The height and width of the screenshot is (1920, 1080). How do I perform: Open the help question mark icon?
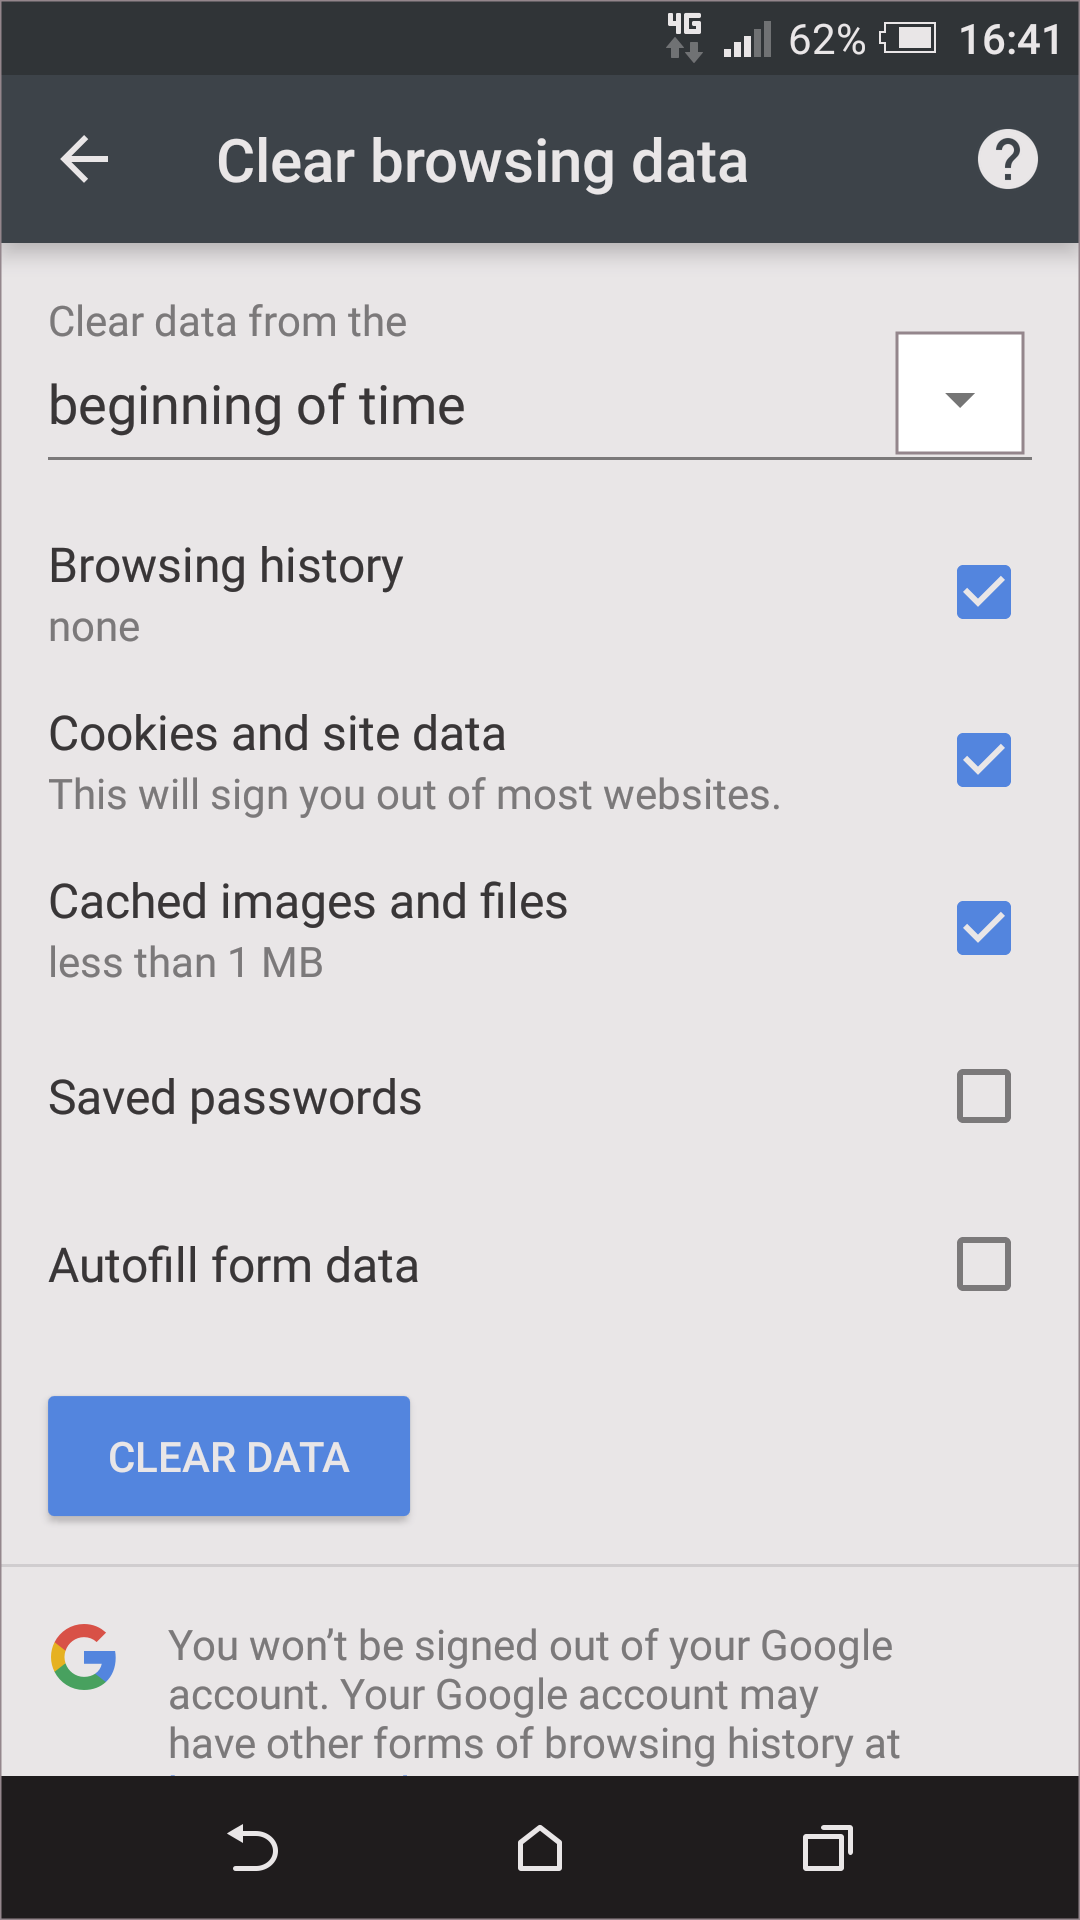coord(1007,160)
